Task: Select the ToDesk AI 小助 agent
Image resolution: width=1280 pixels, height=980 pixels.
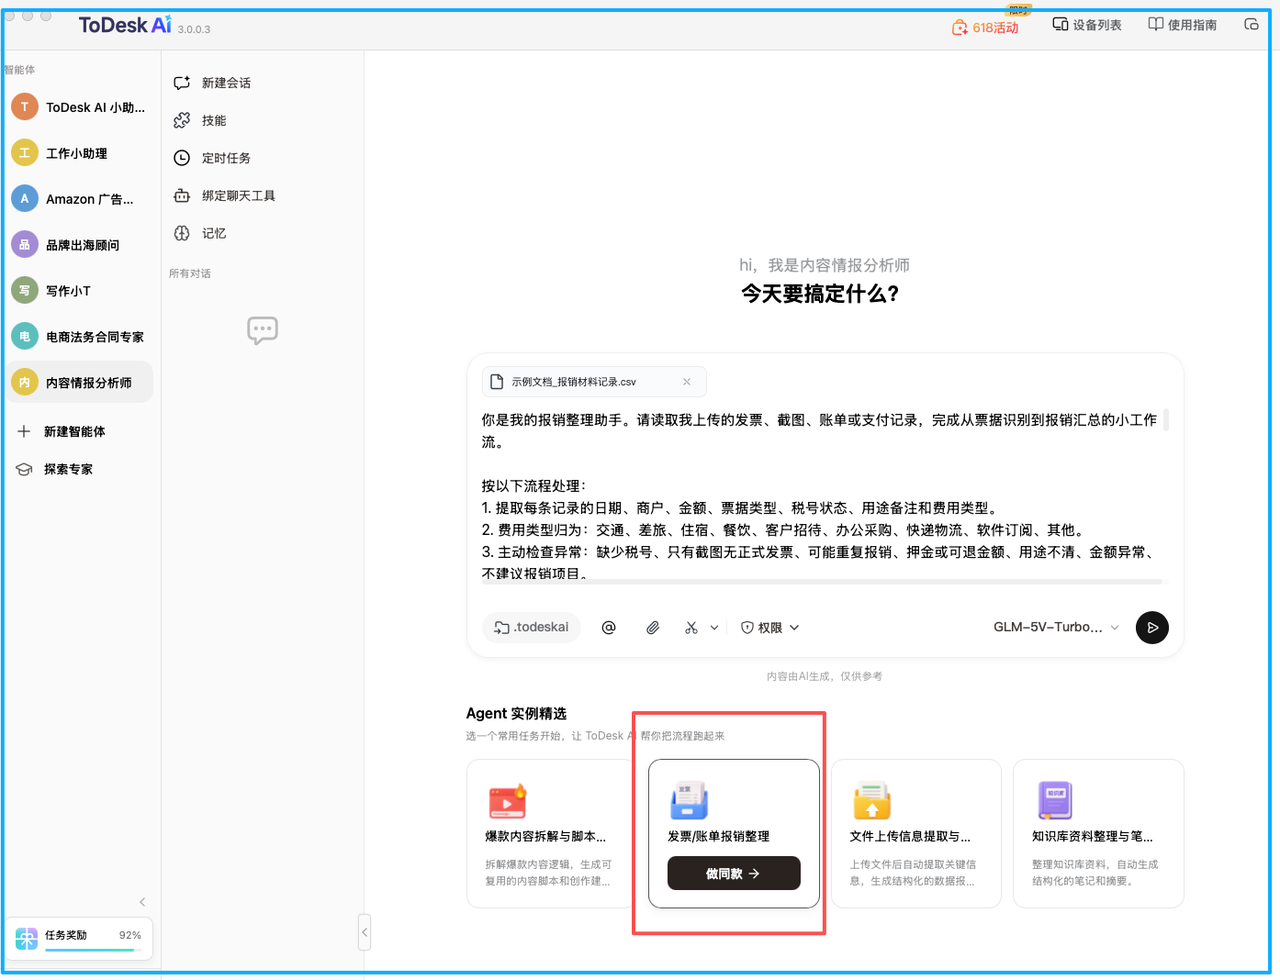Action: [x=80, y=107]
